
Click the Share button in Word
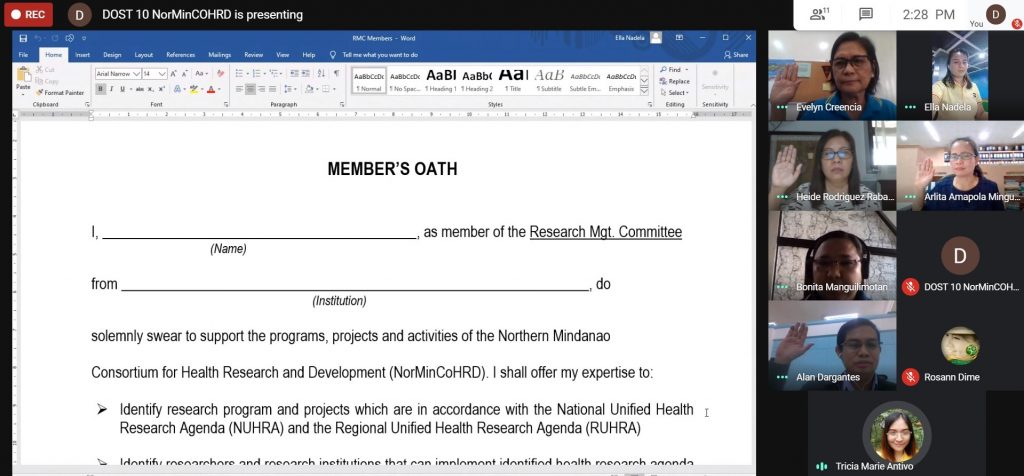coord(736,55)
